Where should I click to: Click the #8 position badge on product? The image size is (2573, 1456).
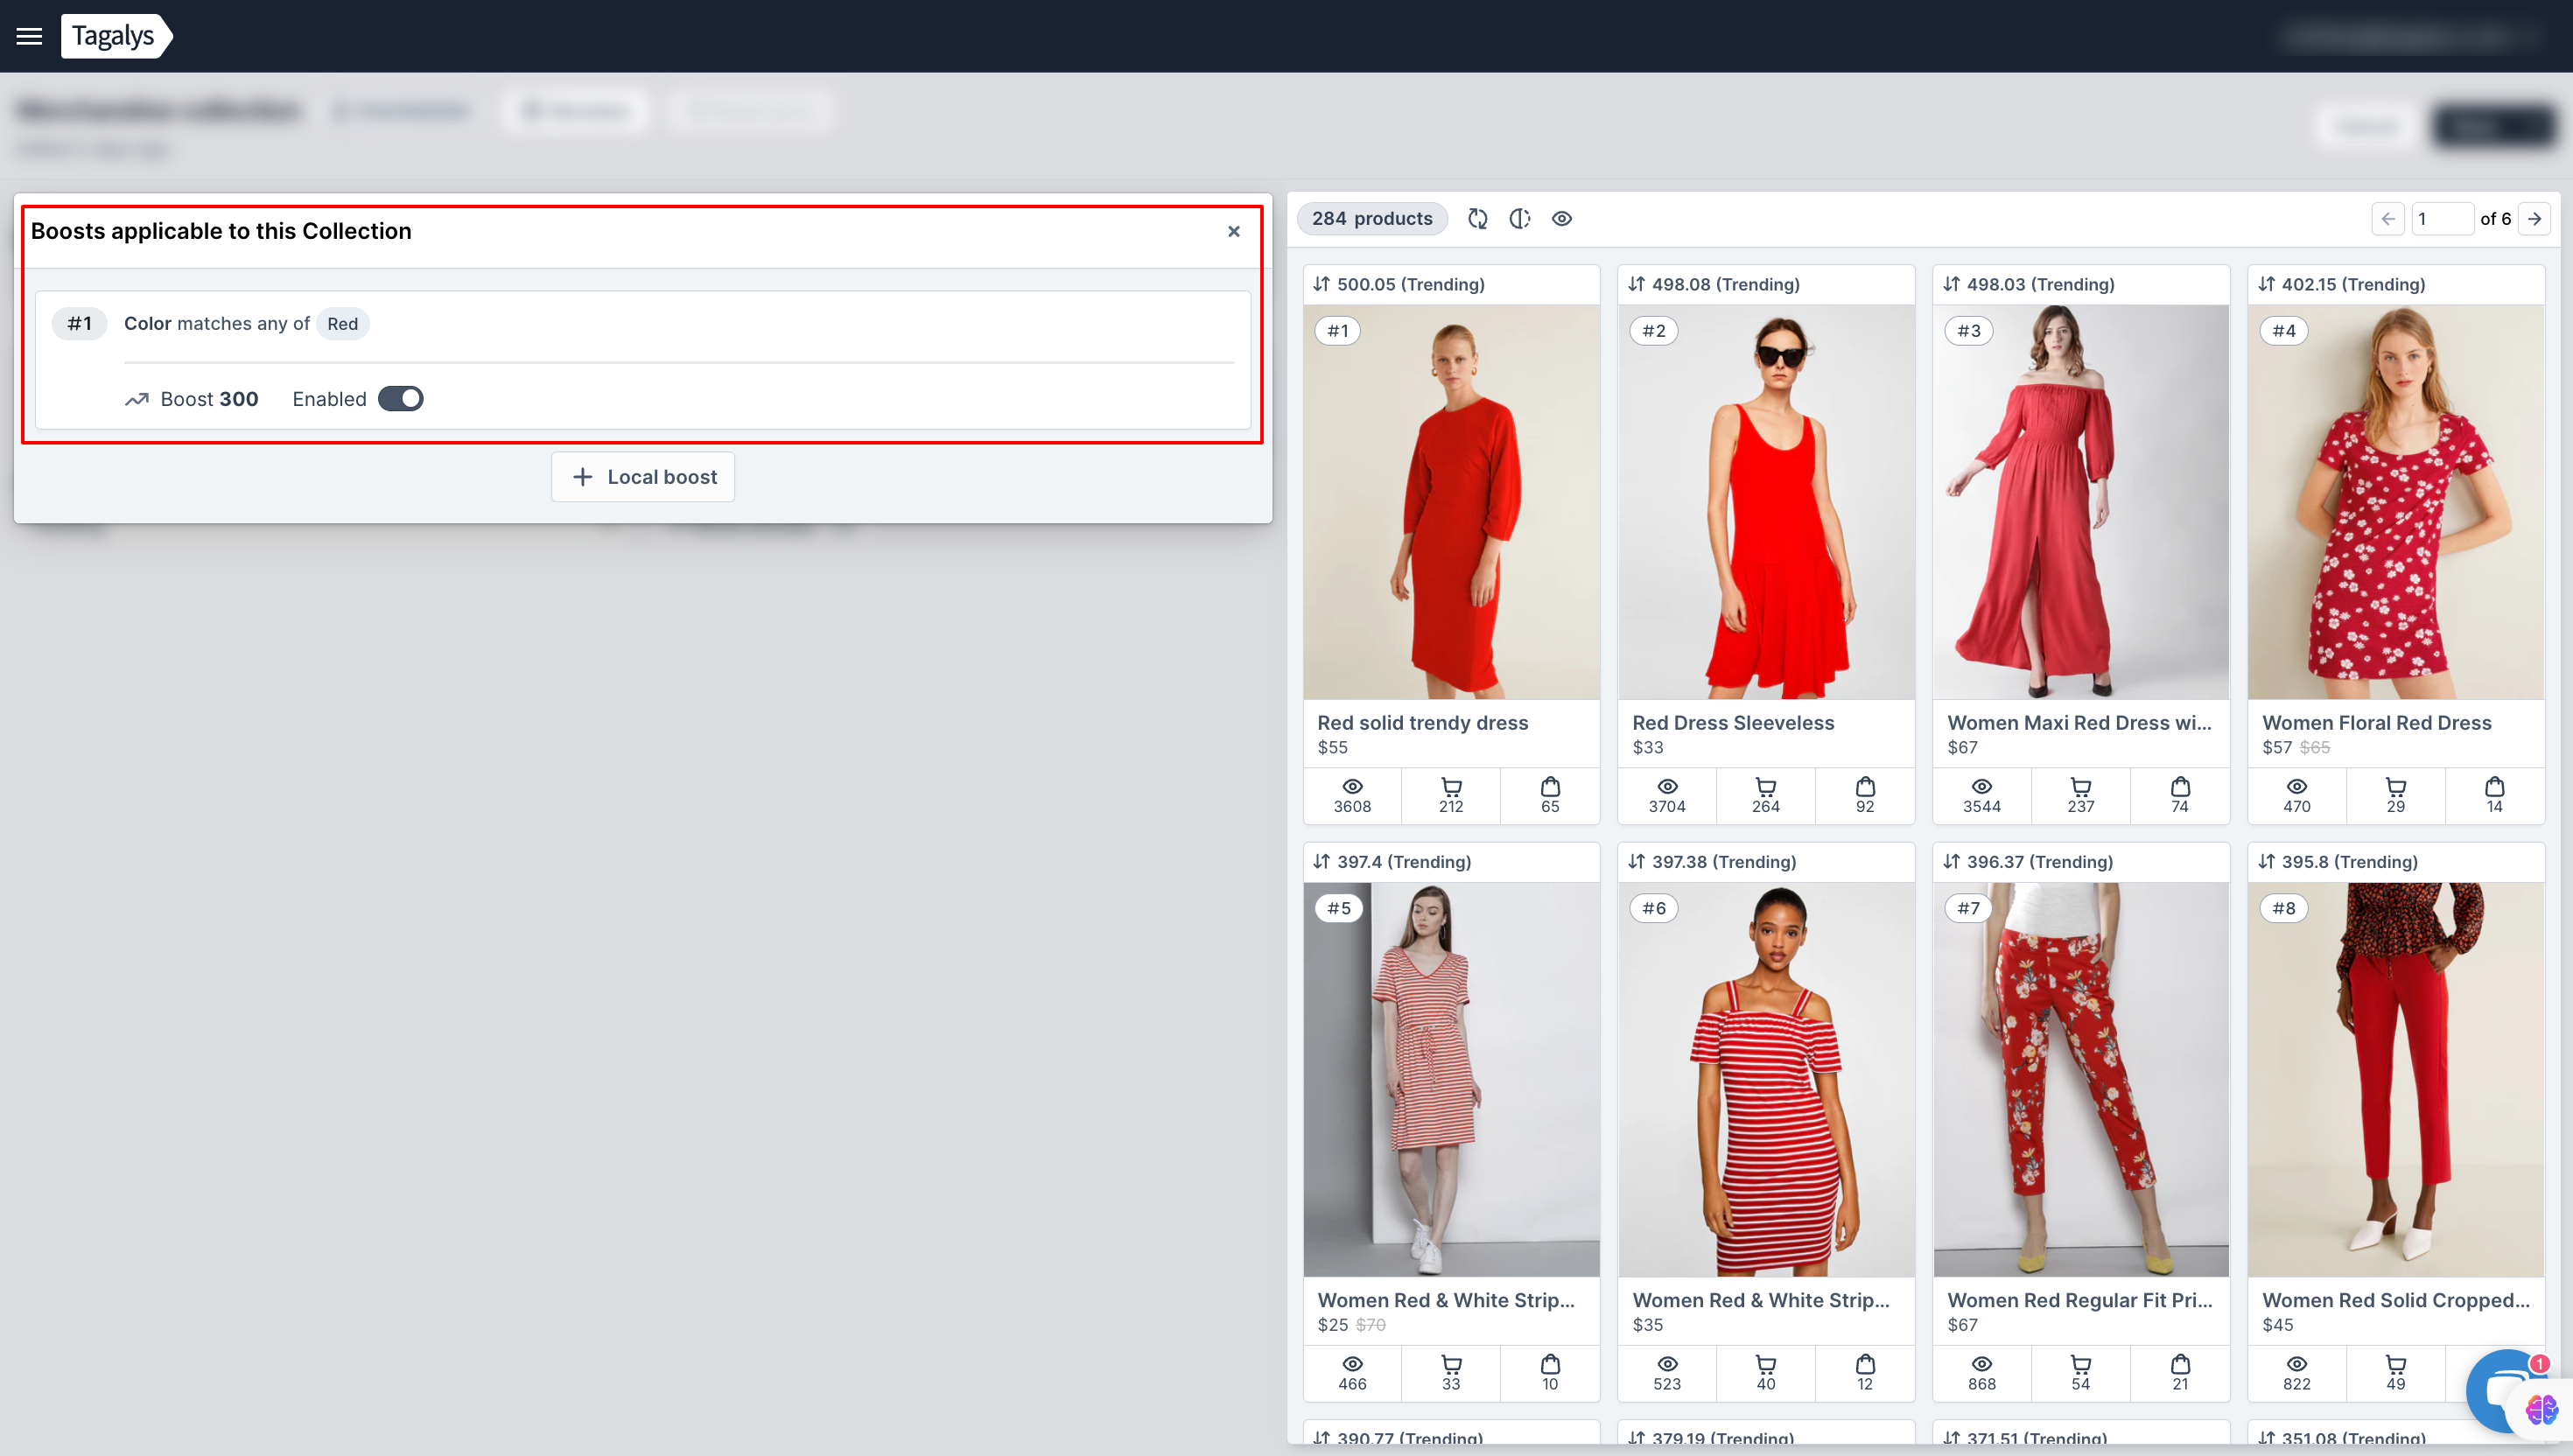(x=2283, y=908)
